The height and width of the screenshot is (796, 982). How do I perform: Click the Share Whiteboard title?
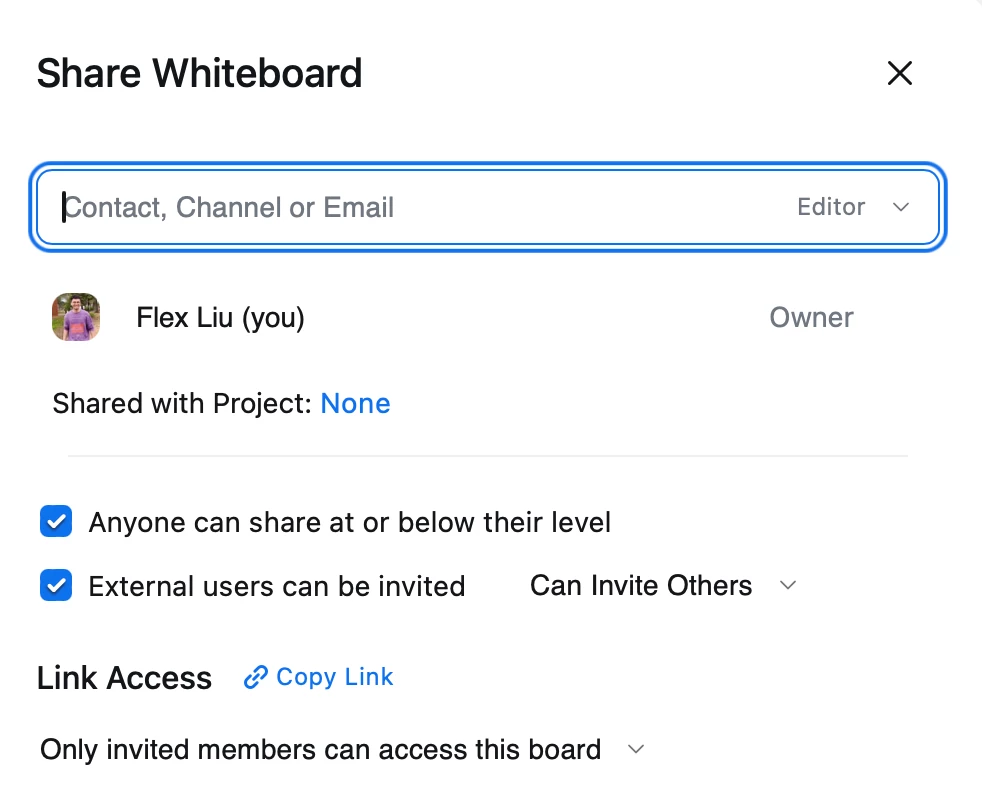199,73
